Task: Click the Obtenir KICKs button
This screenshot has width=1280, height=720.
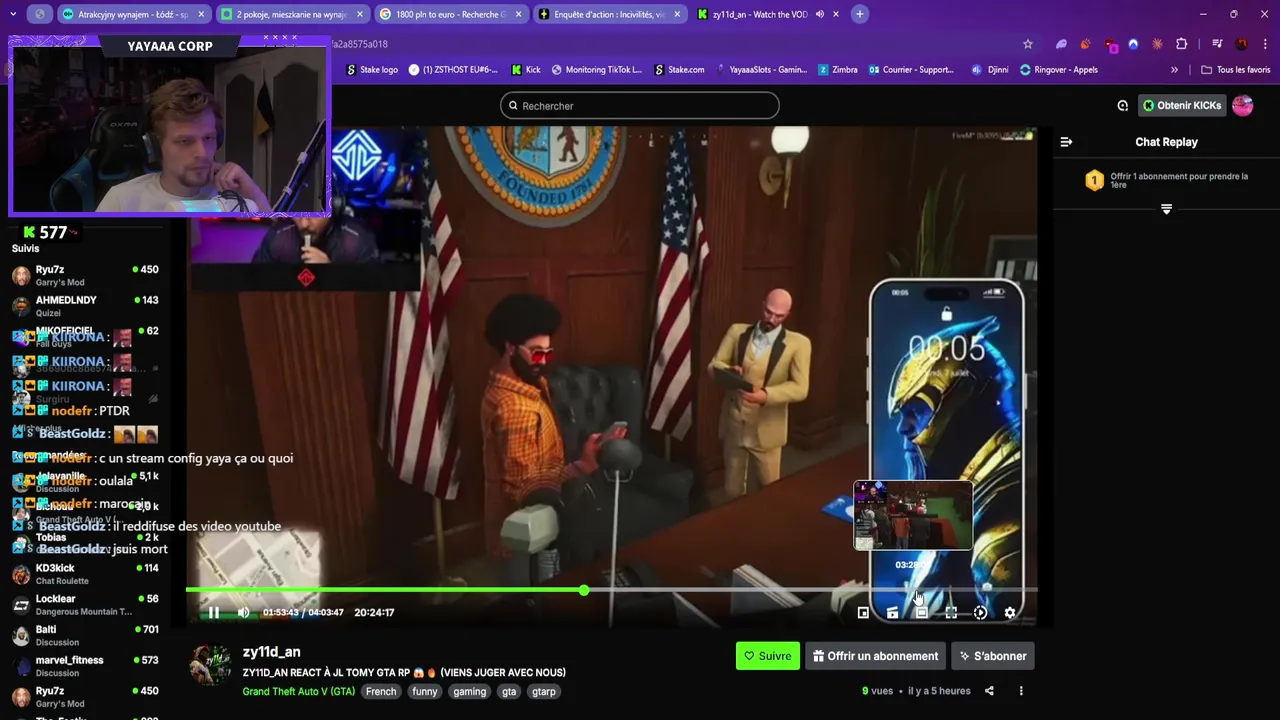Action: [1182, 105]
